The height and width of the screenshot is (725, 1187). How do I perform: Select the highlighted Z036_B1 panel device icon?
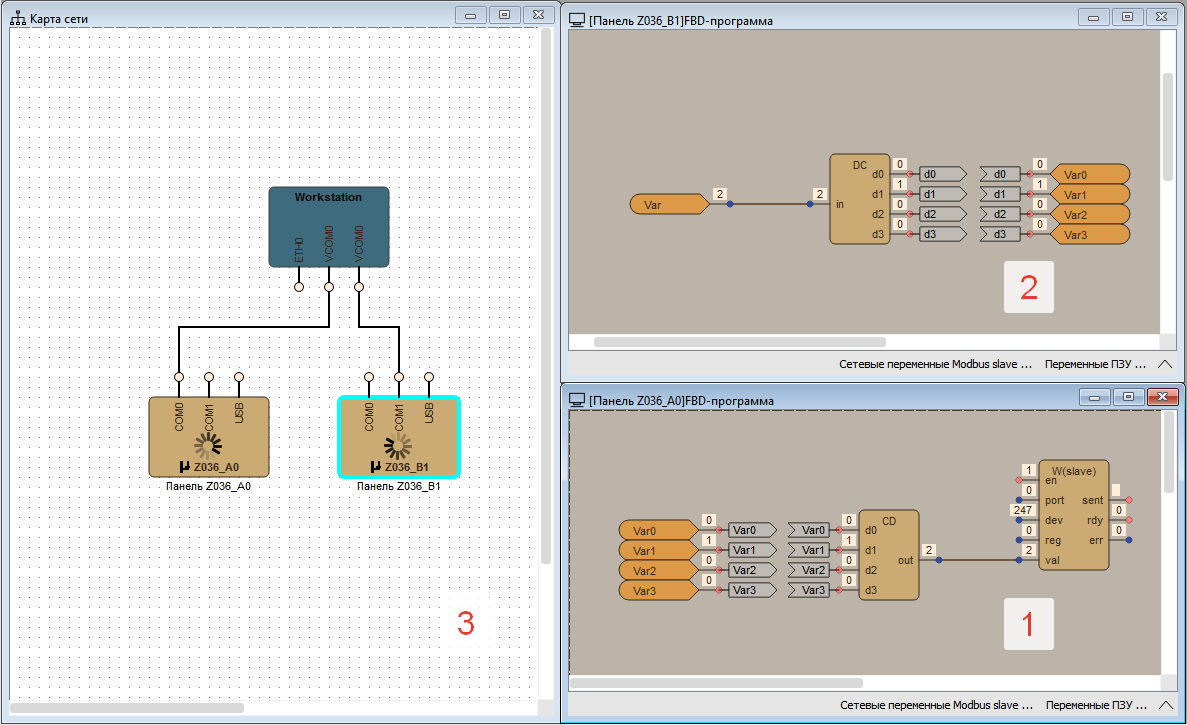(x=398, y=437)
